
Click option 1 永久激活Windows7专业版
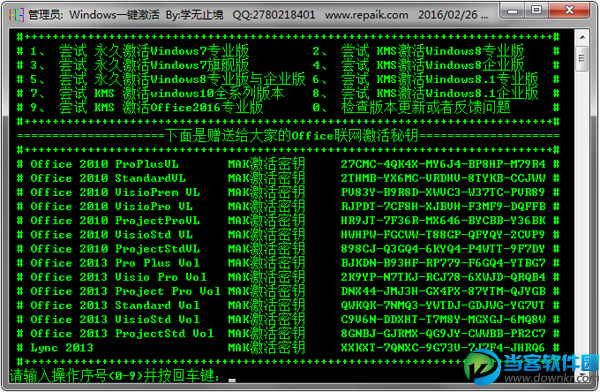click(140, 51)
